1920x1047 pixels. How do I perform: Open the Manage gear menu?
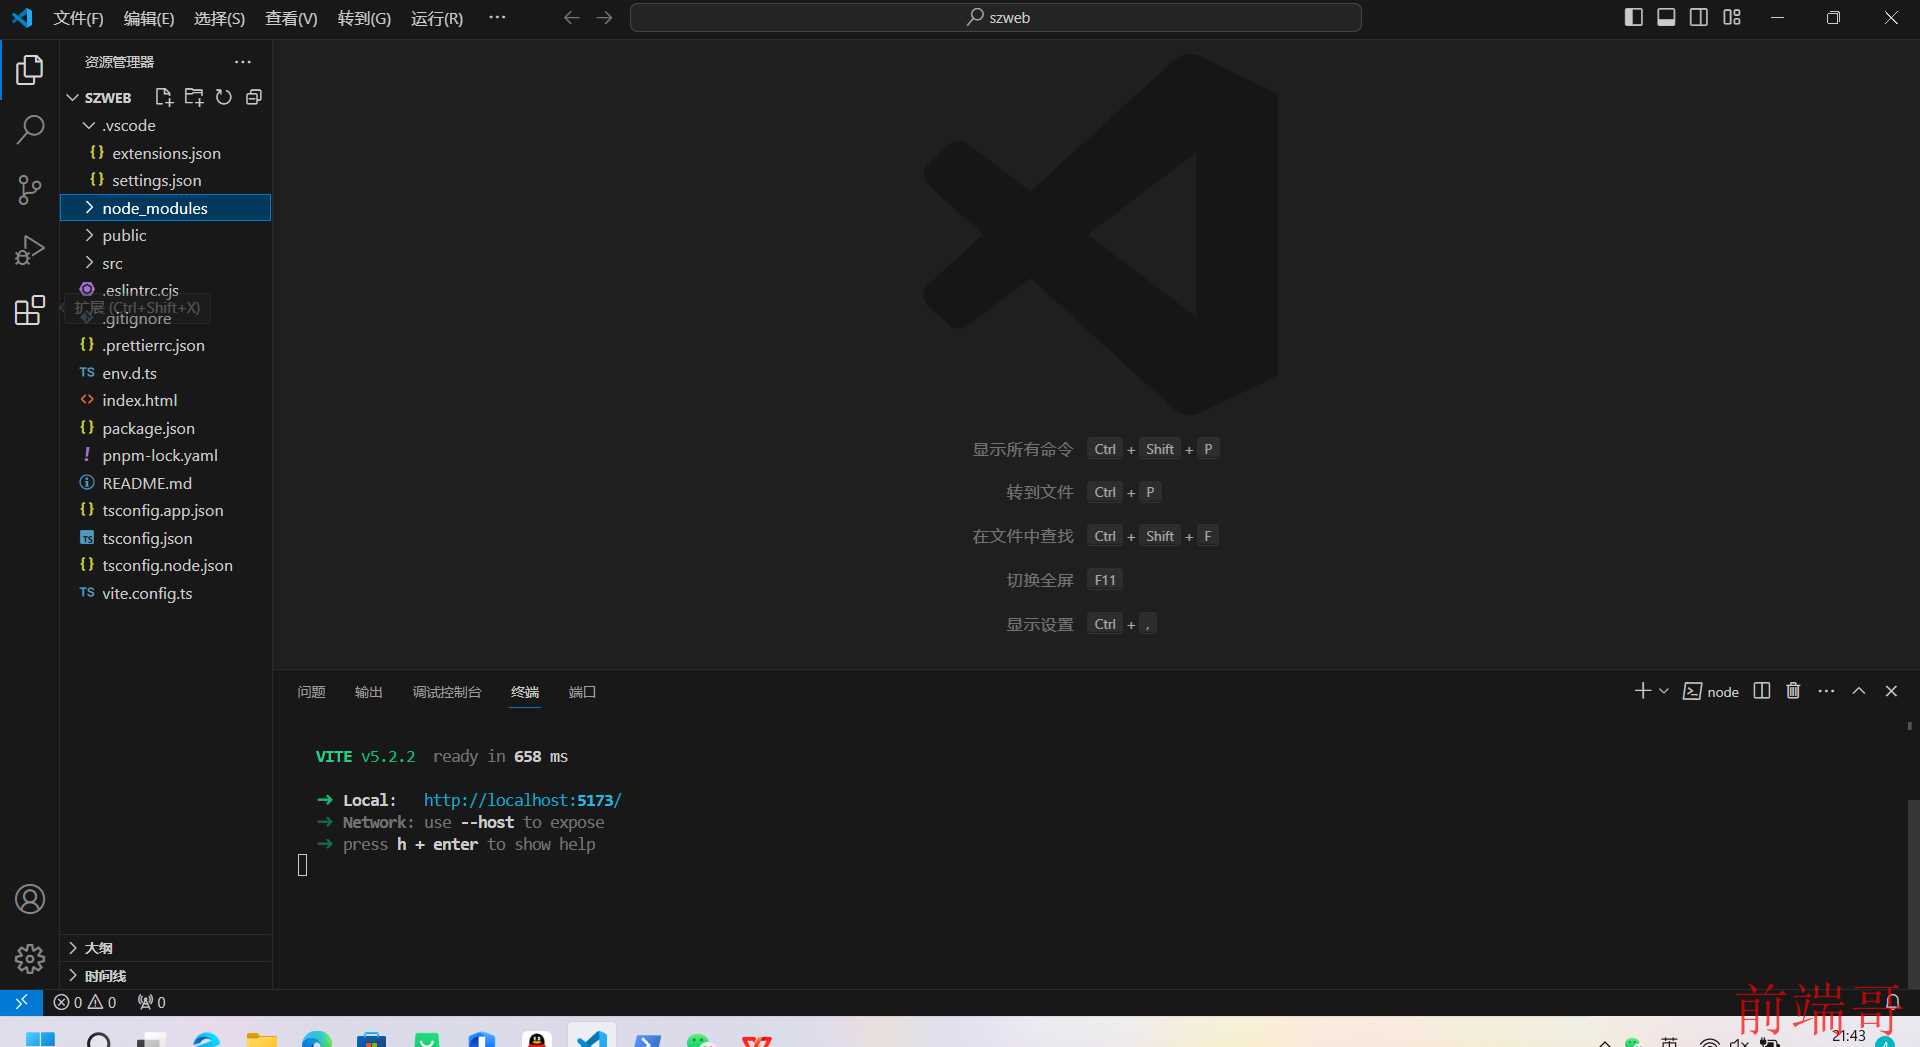coord(30,959)
